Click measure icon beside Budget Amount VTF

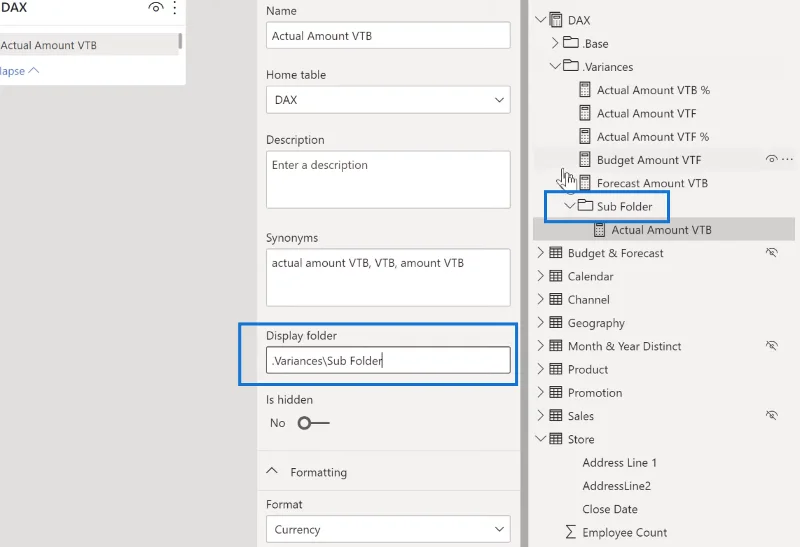pos(585,160)
